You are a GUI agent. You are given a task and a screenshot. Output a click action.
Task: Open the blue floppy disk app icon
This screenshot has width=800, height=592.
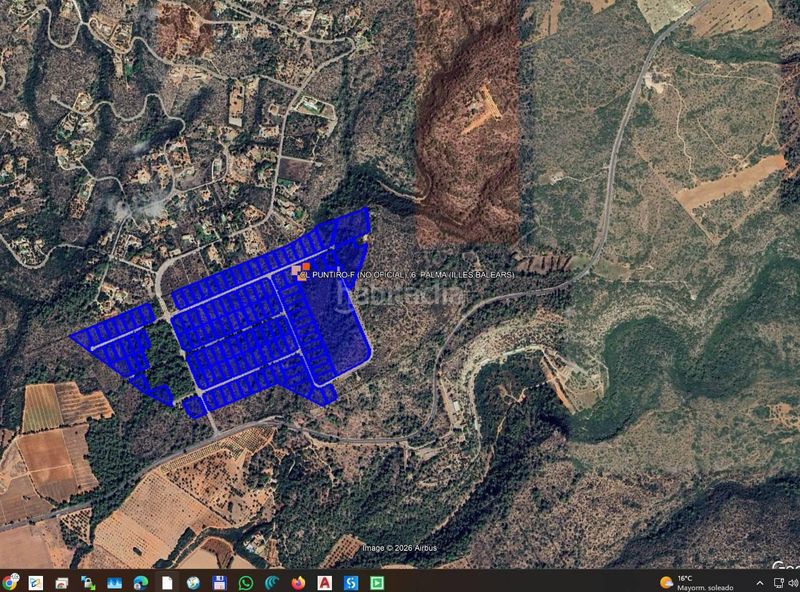pos(219,582)
